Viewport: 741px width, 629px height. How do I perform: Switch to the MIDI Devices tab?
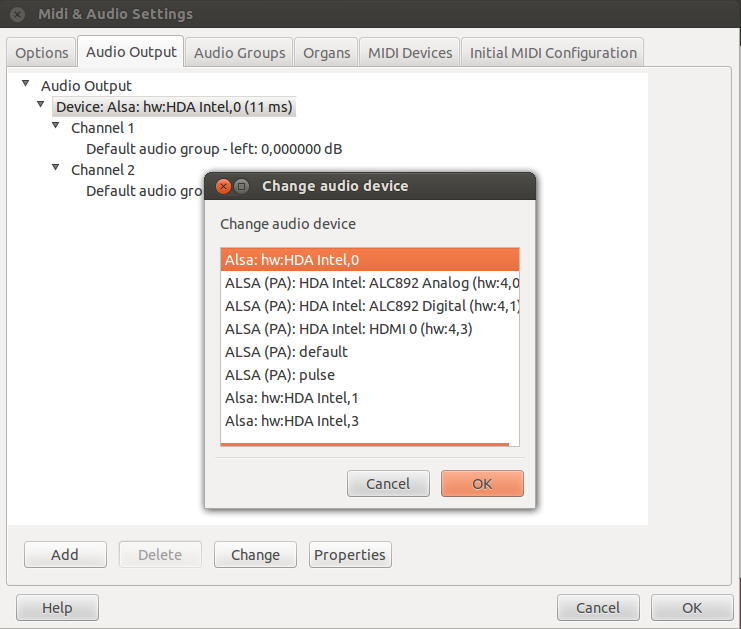[410, 52]
